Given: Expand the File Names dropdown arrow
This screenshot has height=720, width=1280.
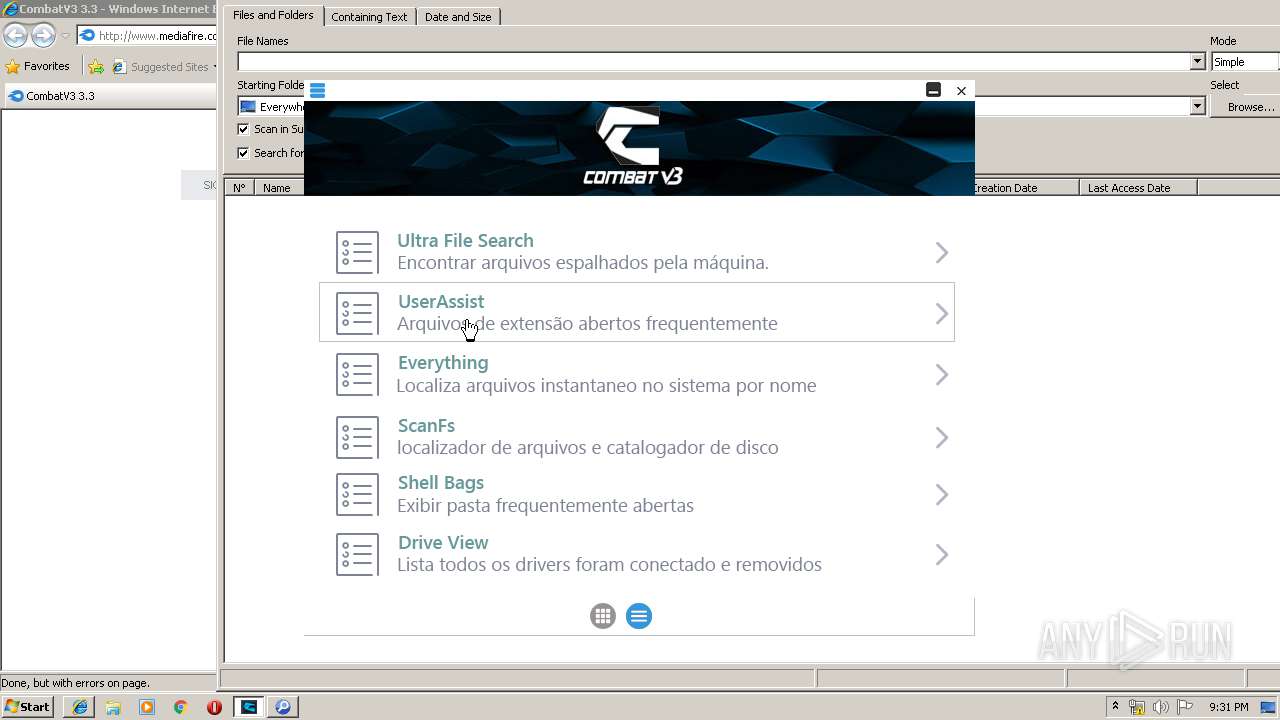Looking at the screenshot, I should (1198, 62).
